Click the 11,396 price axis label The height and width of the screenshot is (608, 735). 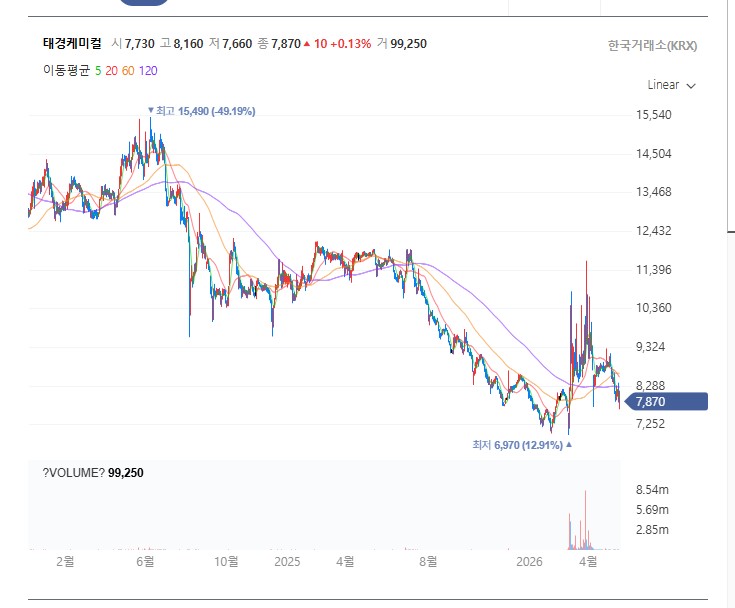click(x=654, y=270)
